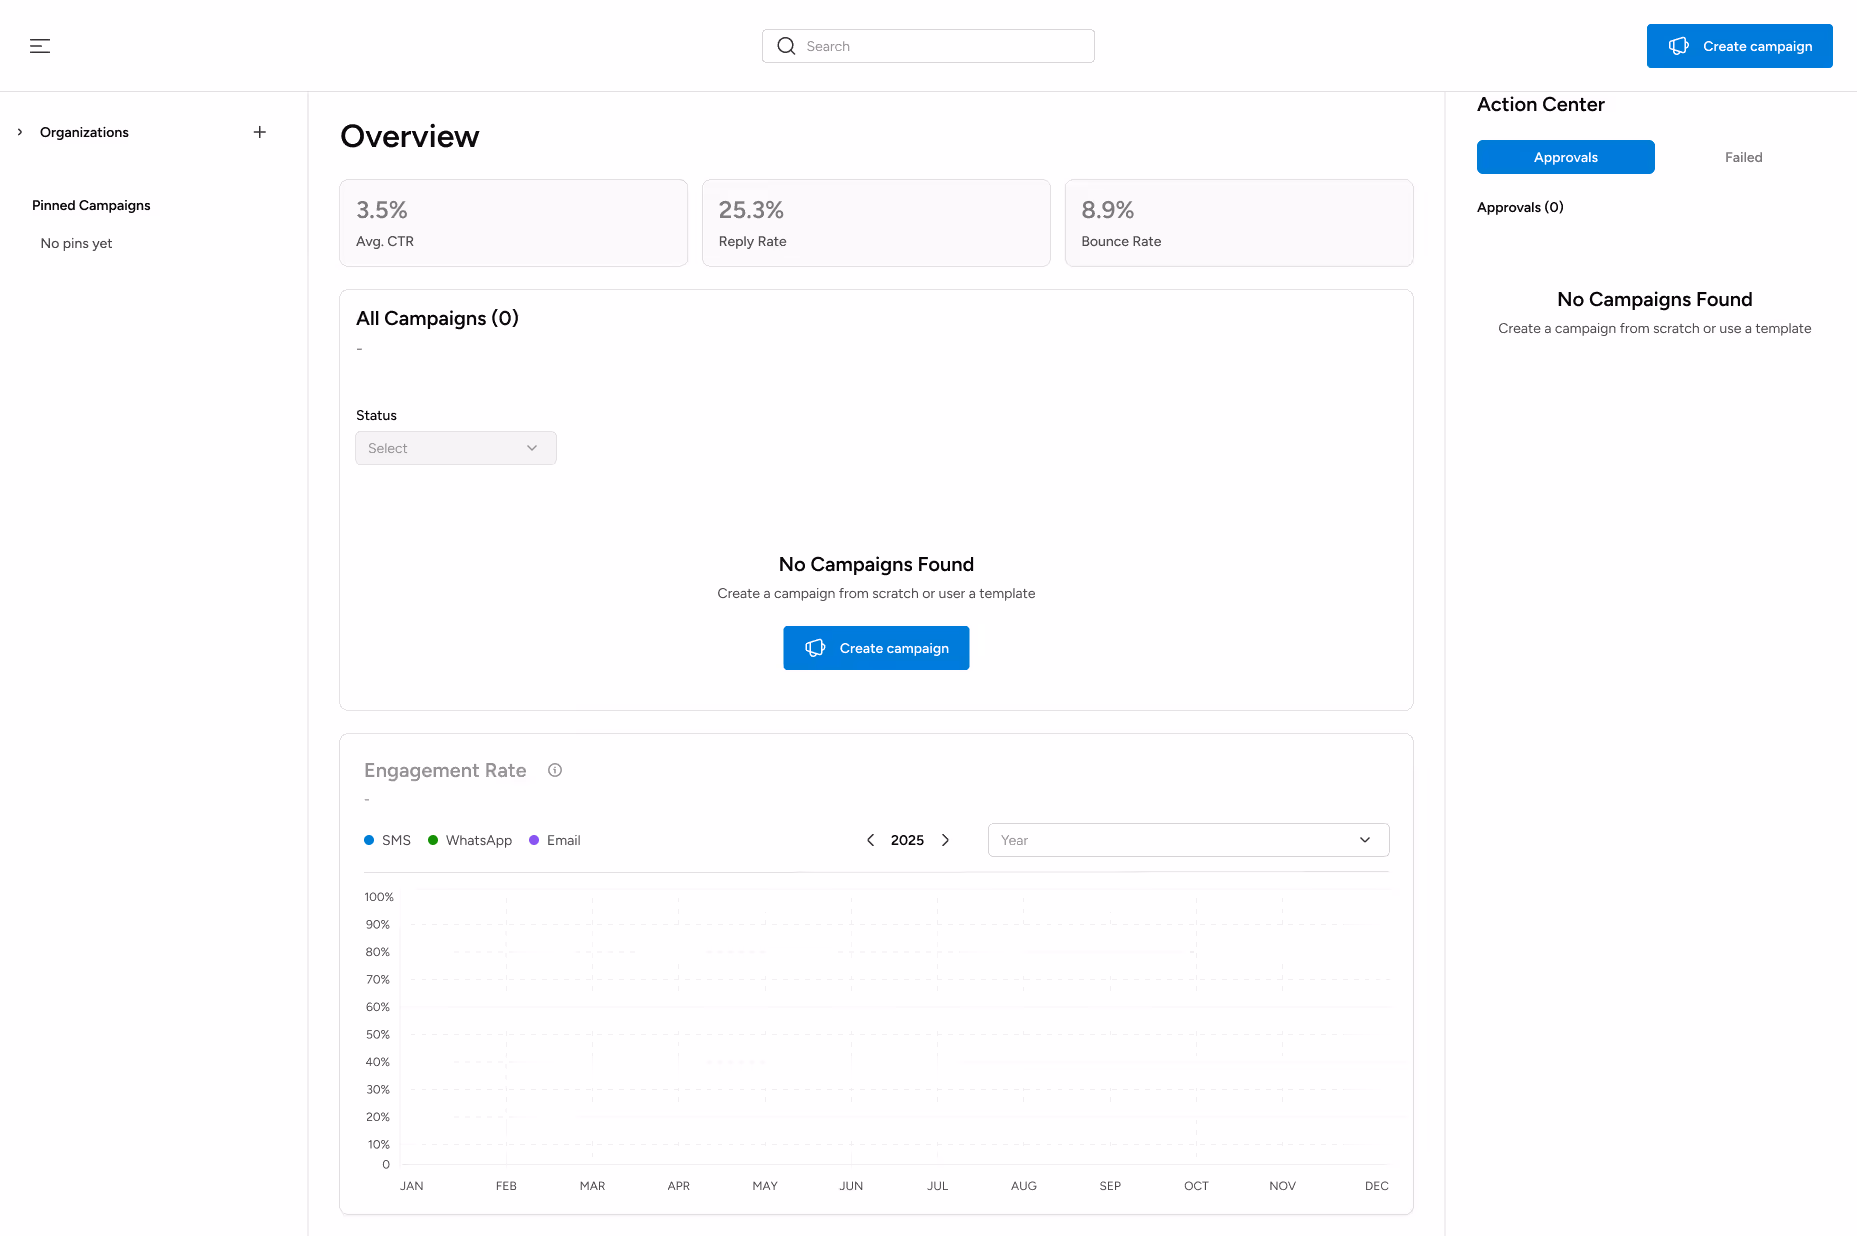
Task: Select the Approvals tab in Action Center
Action: pos(1565,157)
